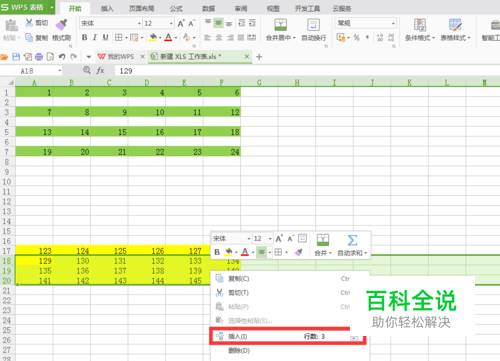Choose Delete (删除) in context menu
This screenshot has height=361, width=500.
(289, 350)
